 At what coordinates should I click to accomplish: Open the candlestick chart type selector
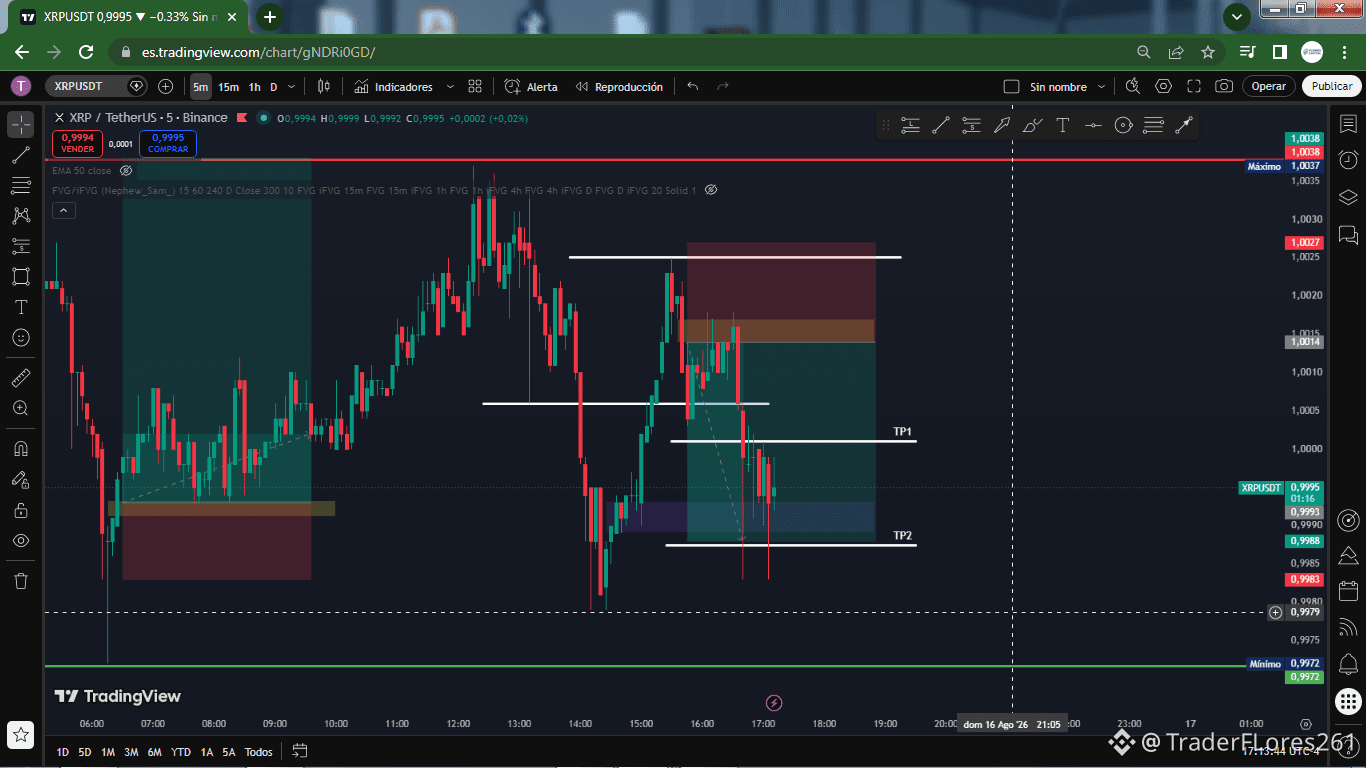tap(323, 87)
